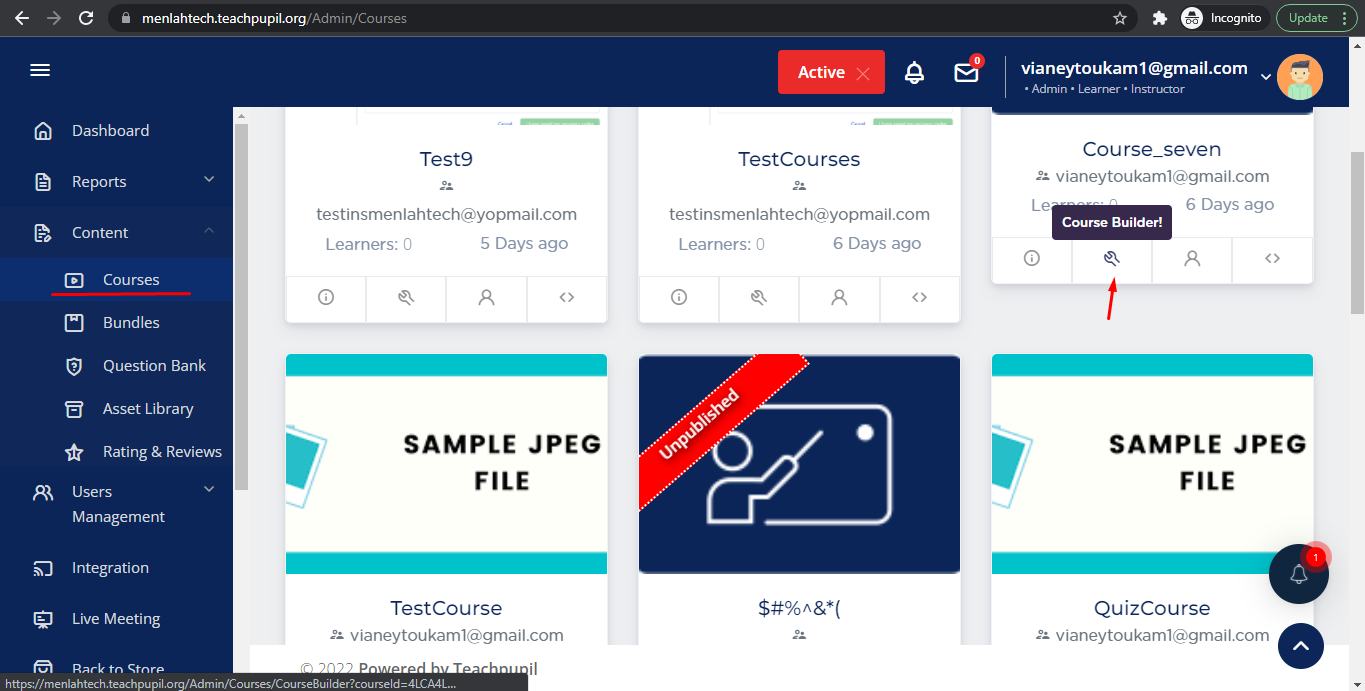Open the notifications bell in header
Image resolution: width=1365 pixels, height=691 pixels.
(914, 72)
